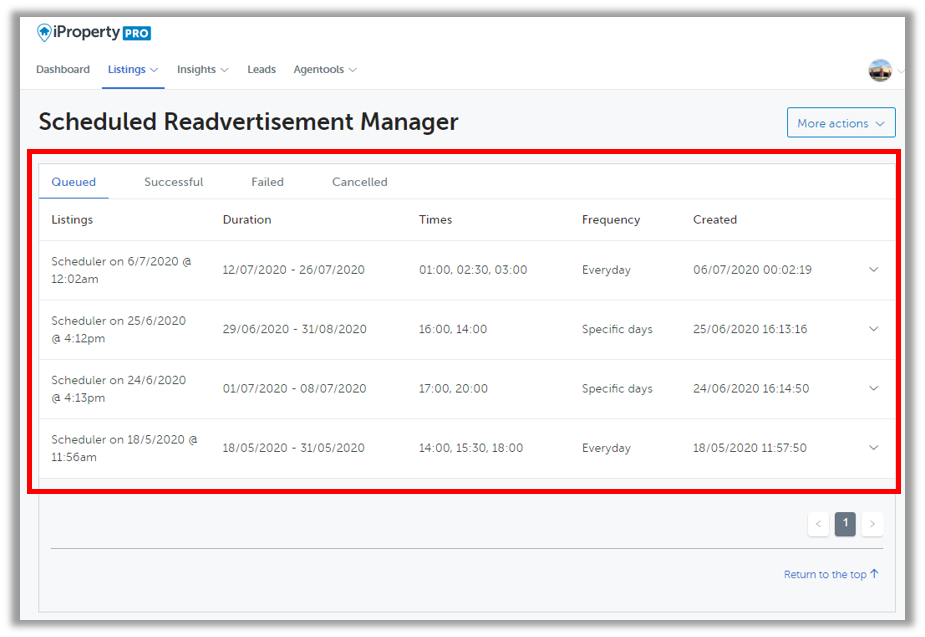Go to next page arrow
The height and width of the screenshot is (637, 925).
point(872,524)
